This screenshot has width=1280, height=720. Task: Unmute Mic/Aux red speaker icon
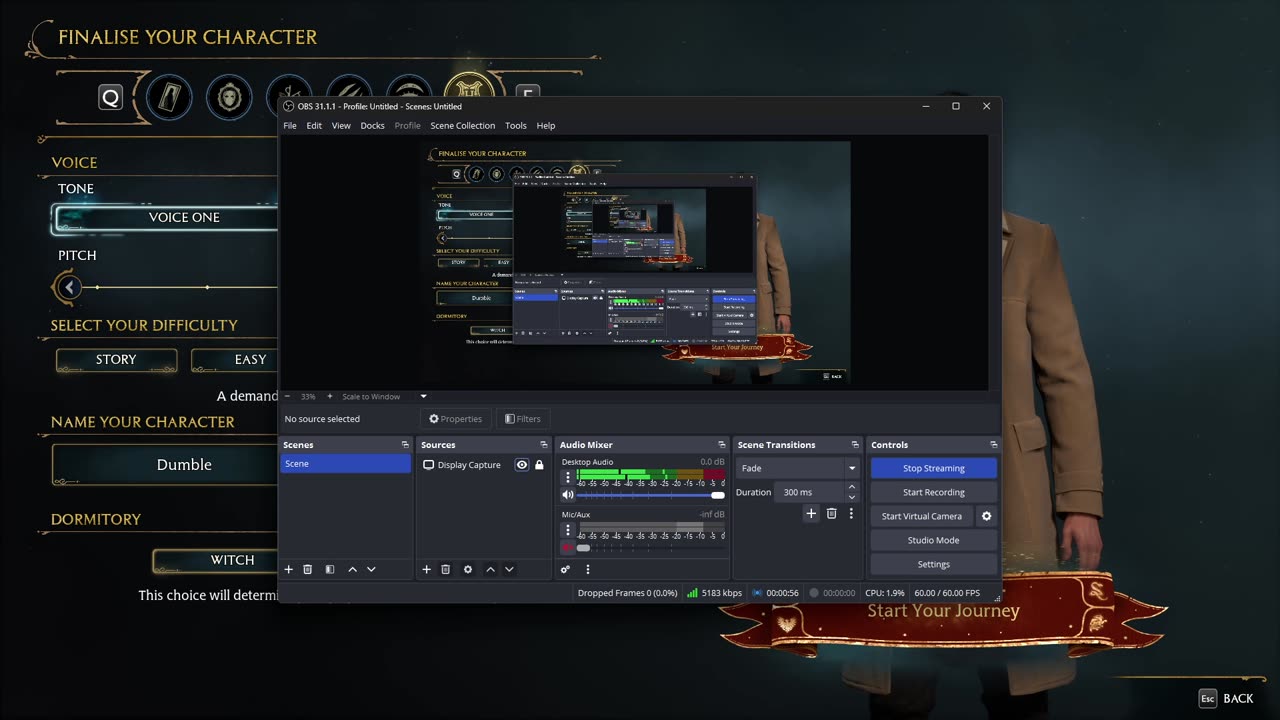point(567,547)
